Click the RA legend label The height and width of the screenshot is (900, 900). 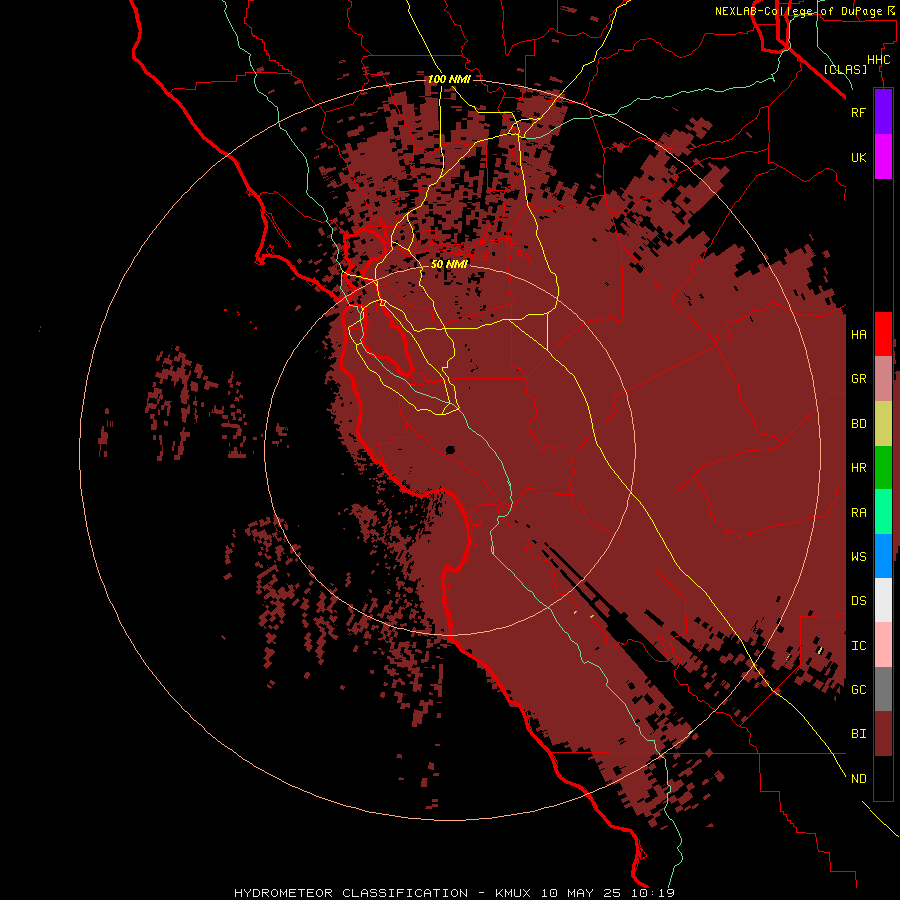[859, 513]
